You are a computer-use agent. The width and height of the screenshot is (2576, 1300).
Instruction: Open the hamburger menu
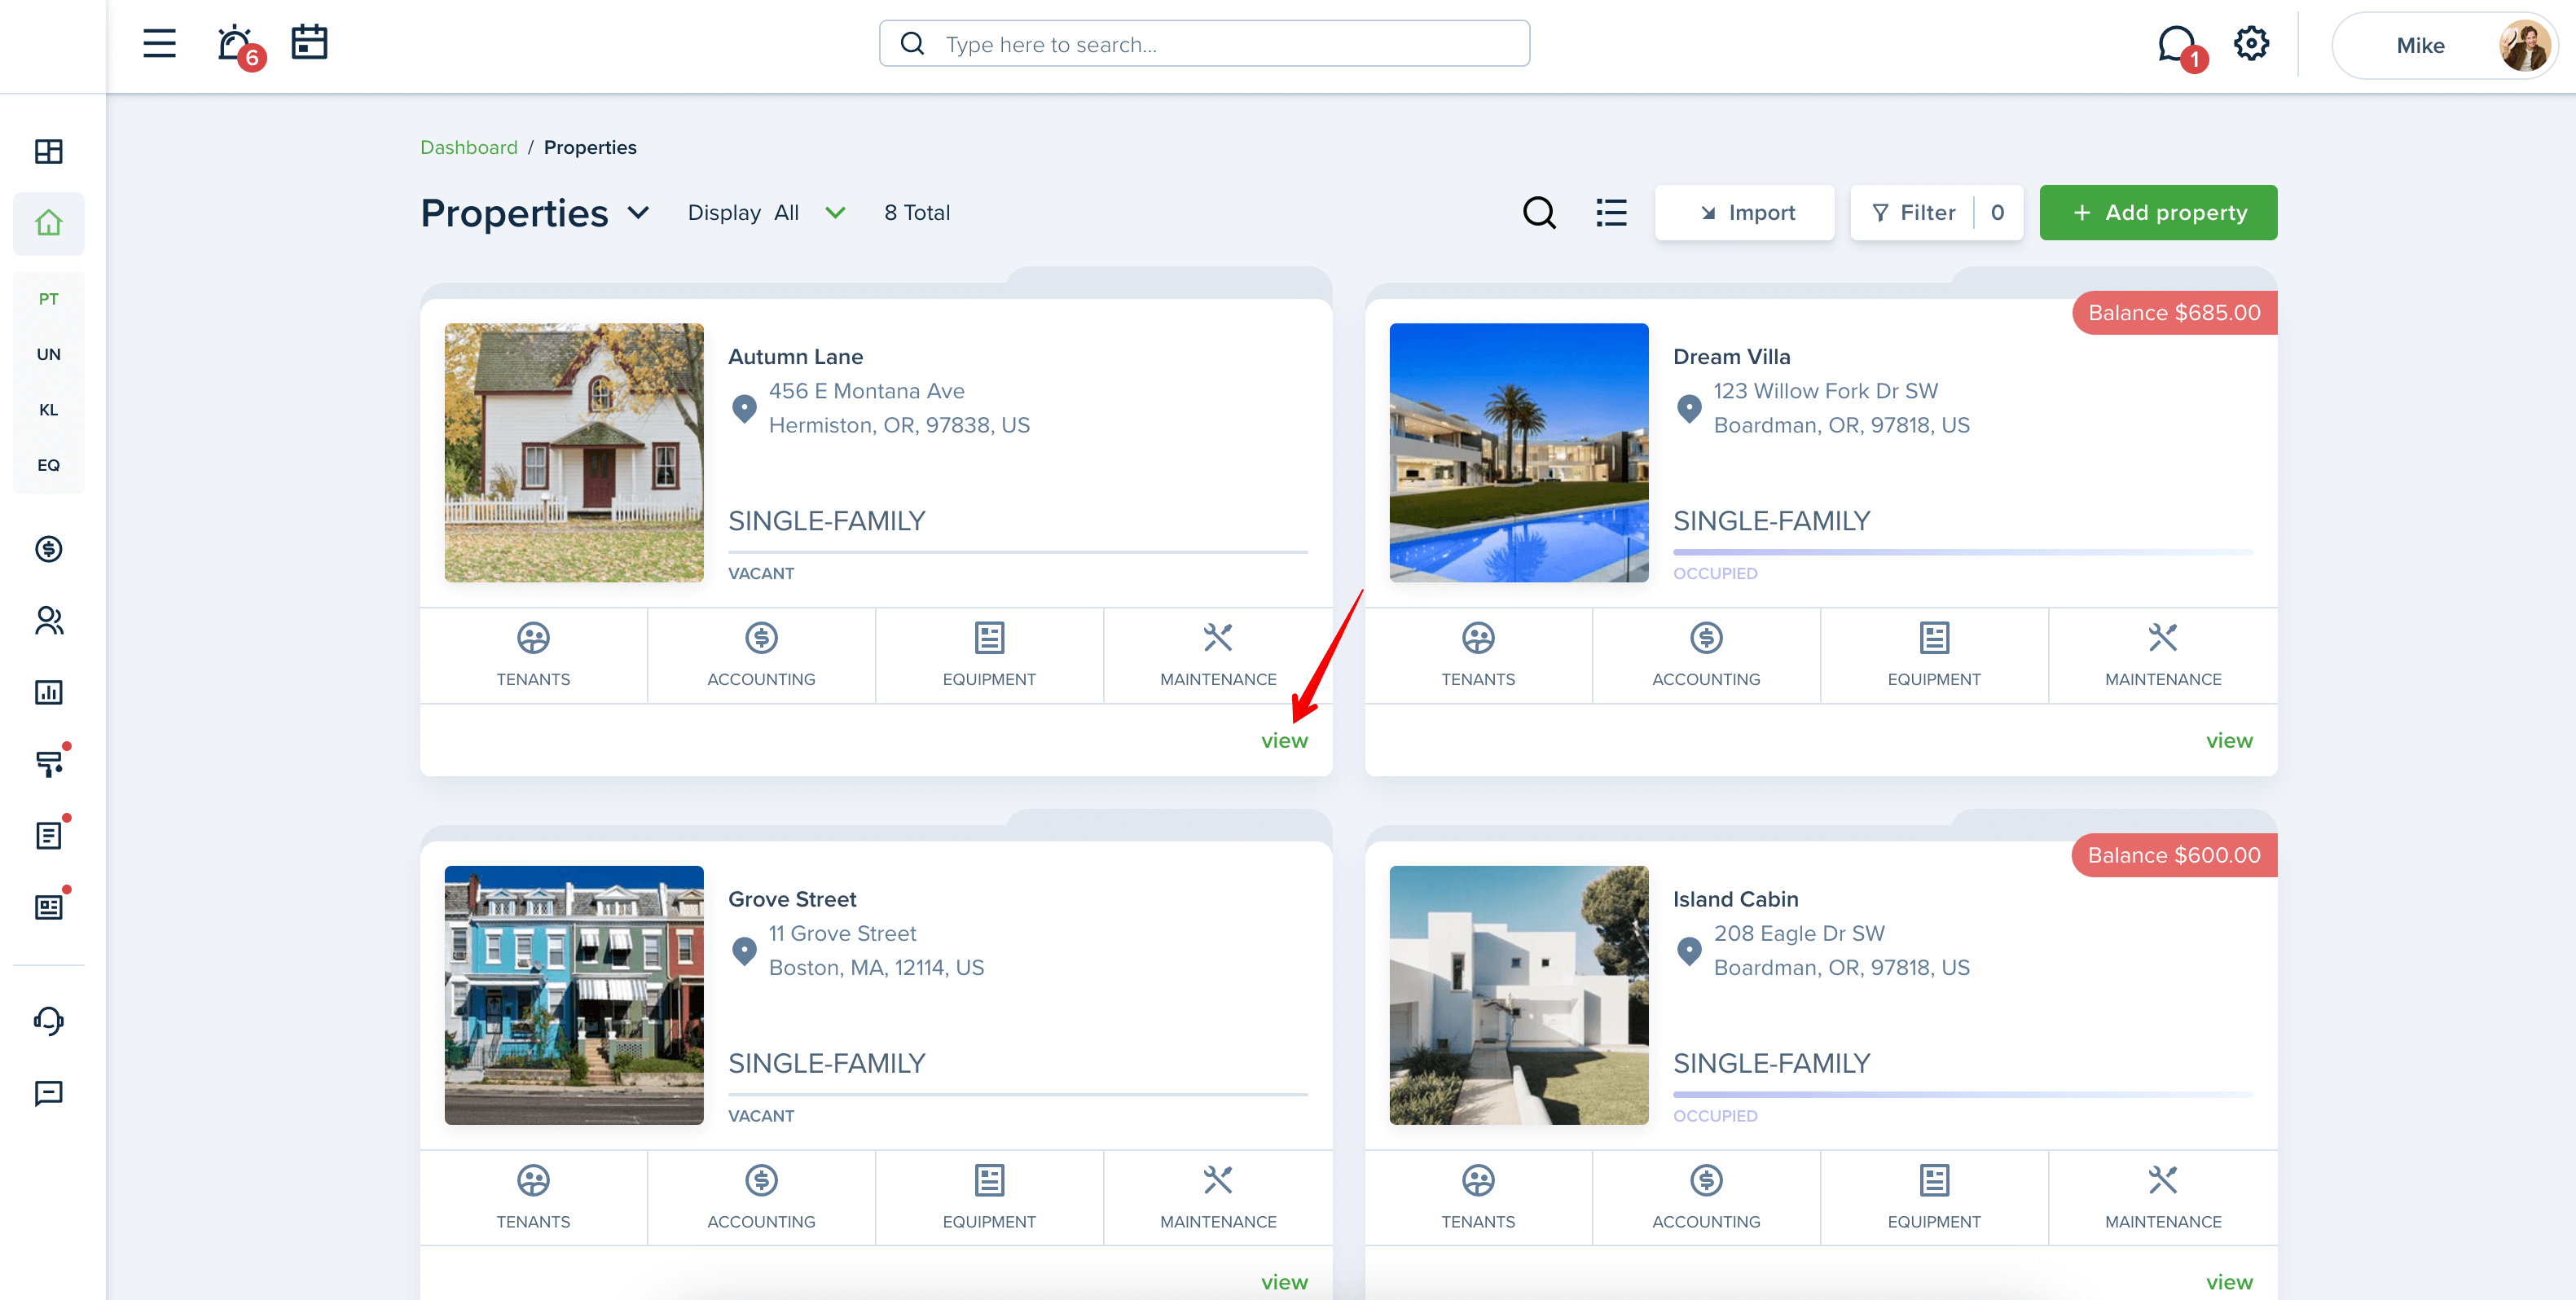click(159, 43)
